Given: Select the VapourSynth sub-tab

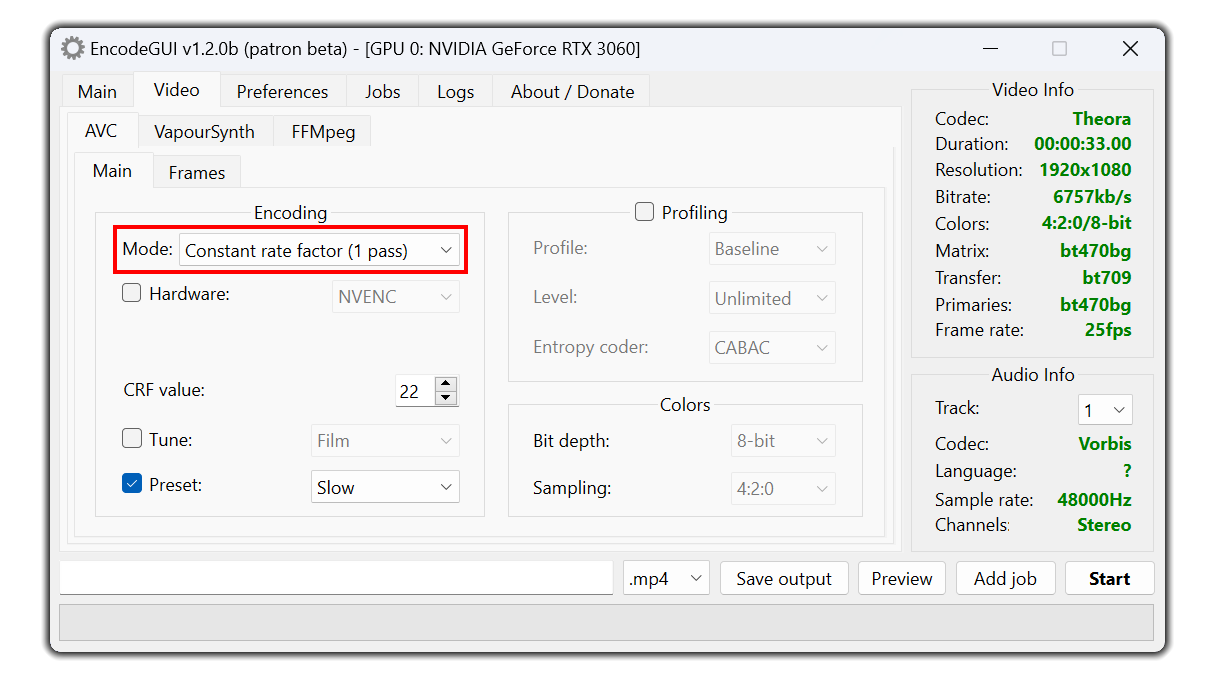Looking at the screenshot, I should tap(204, 132).
